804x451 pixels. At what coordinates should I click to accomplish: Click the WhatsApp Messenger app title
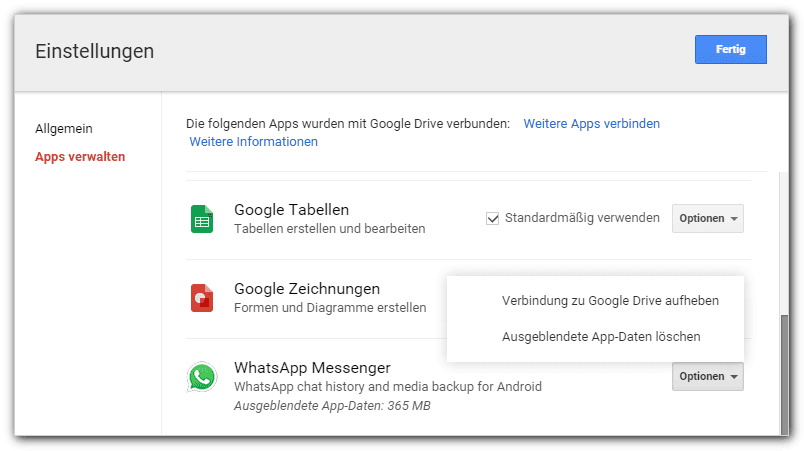312,367
